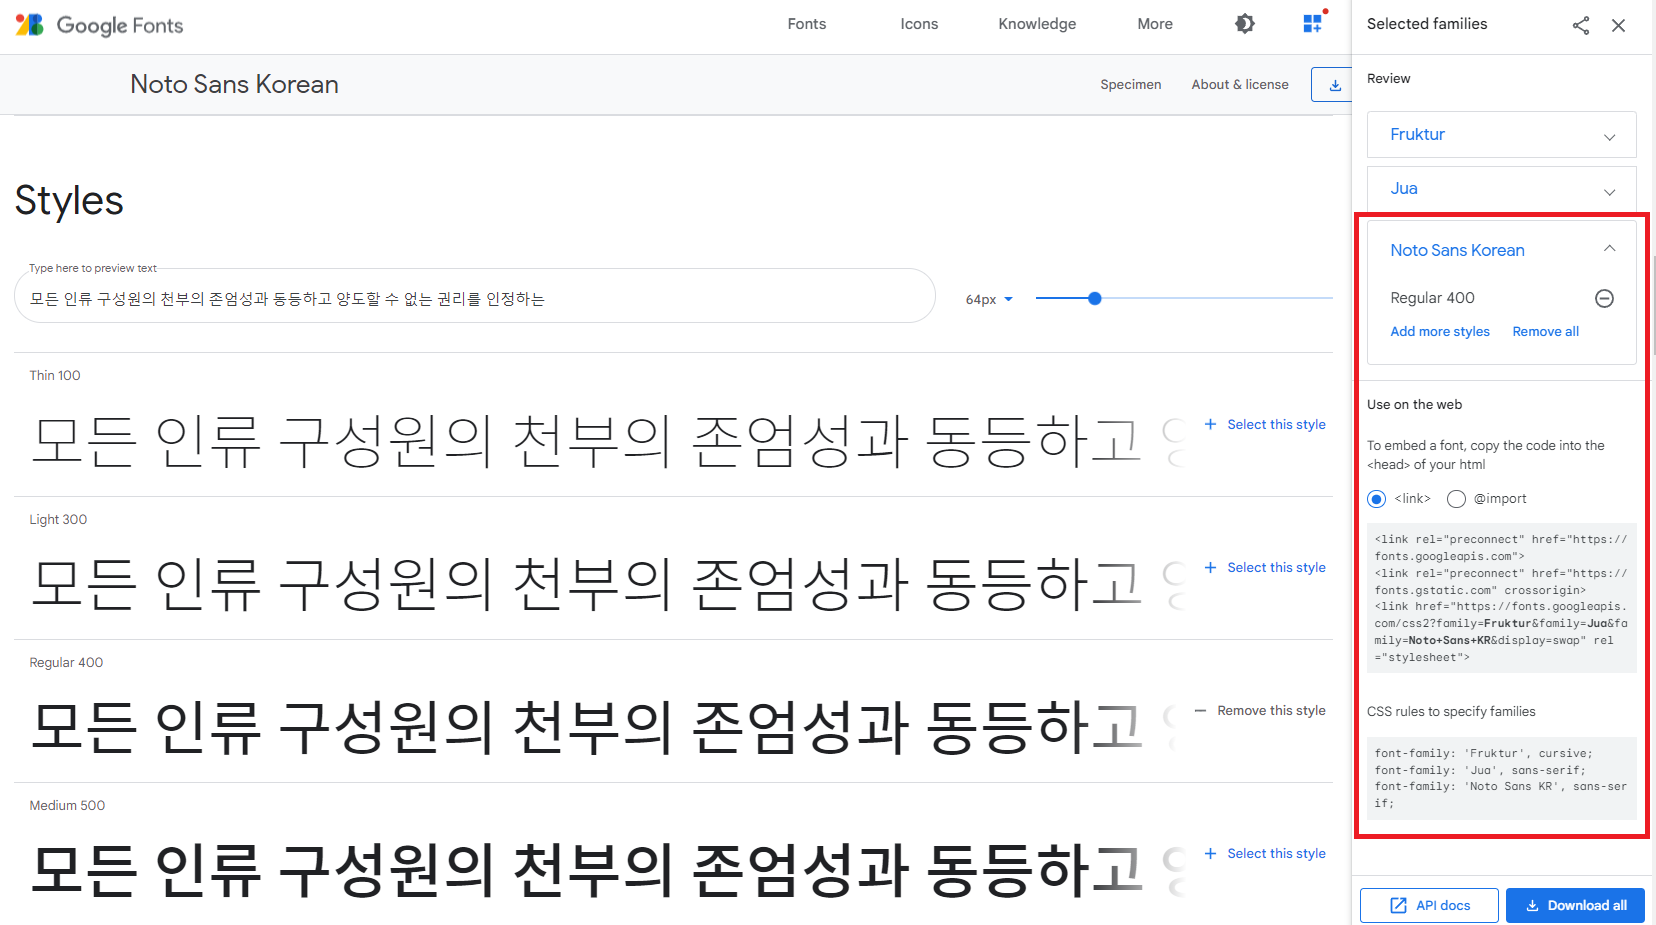Click the 'CSS rules to specify families' text
Viewport: 1656px width, 925px height.
point(1451,712)
